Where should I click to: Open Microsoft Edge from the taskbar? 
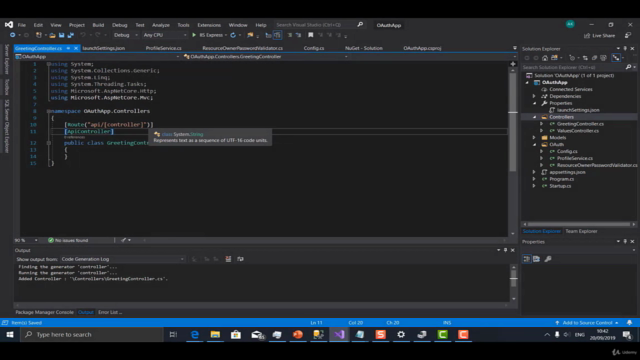[195, 335]
